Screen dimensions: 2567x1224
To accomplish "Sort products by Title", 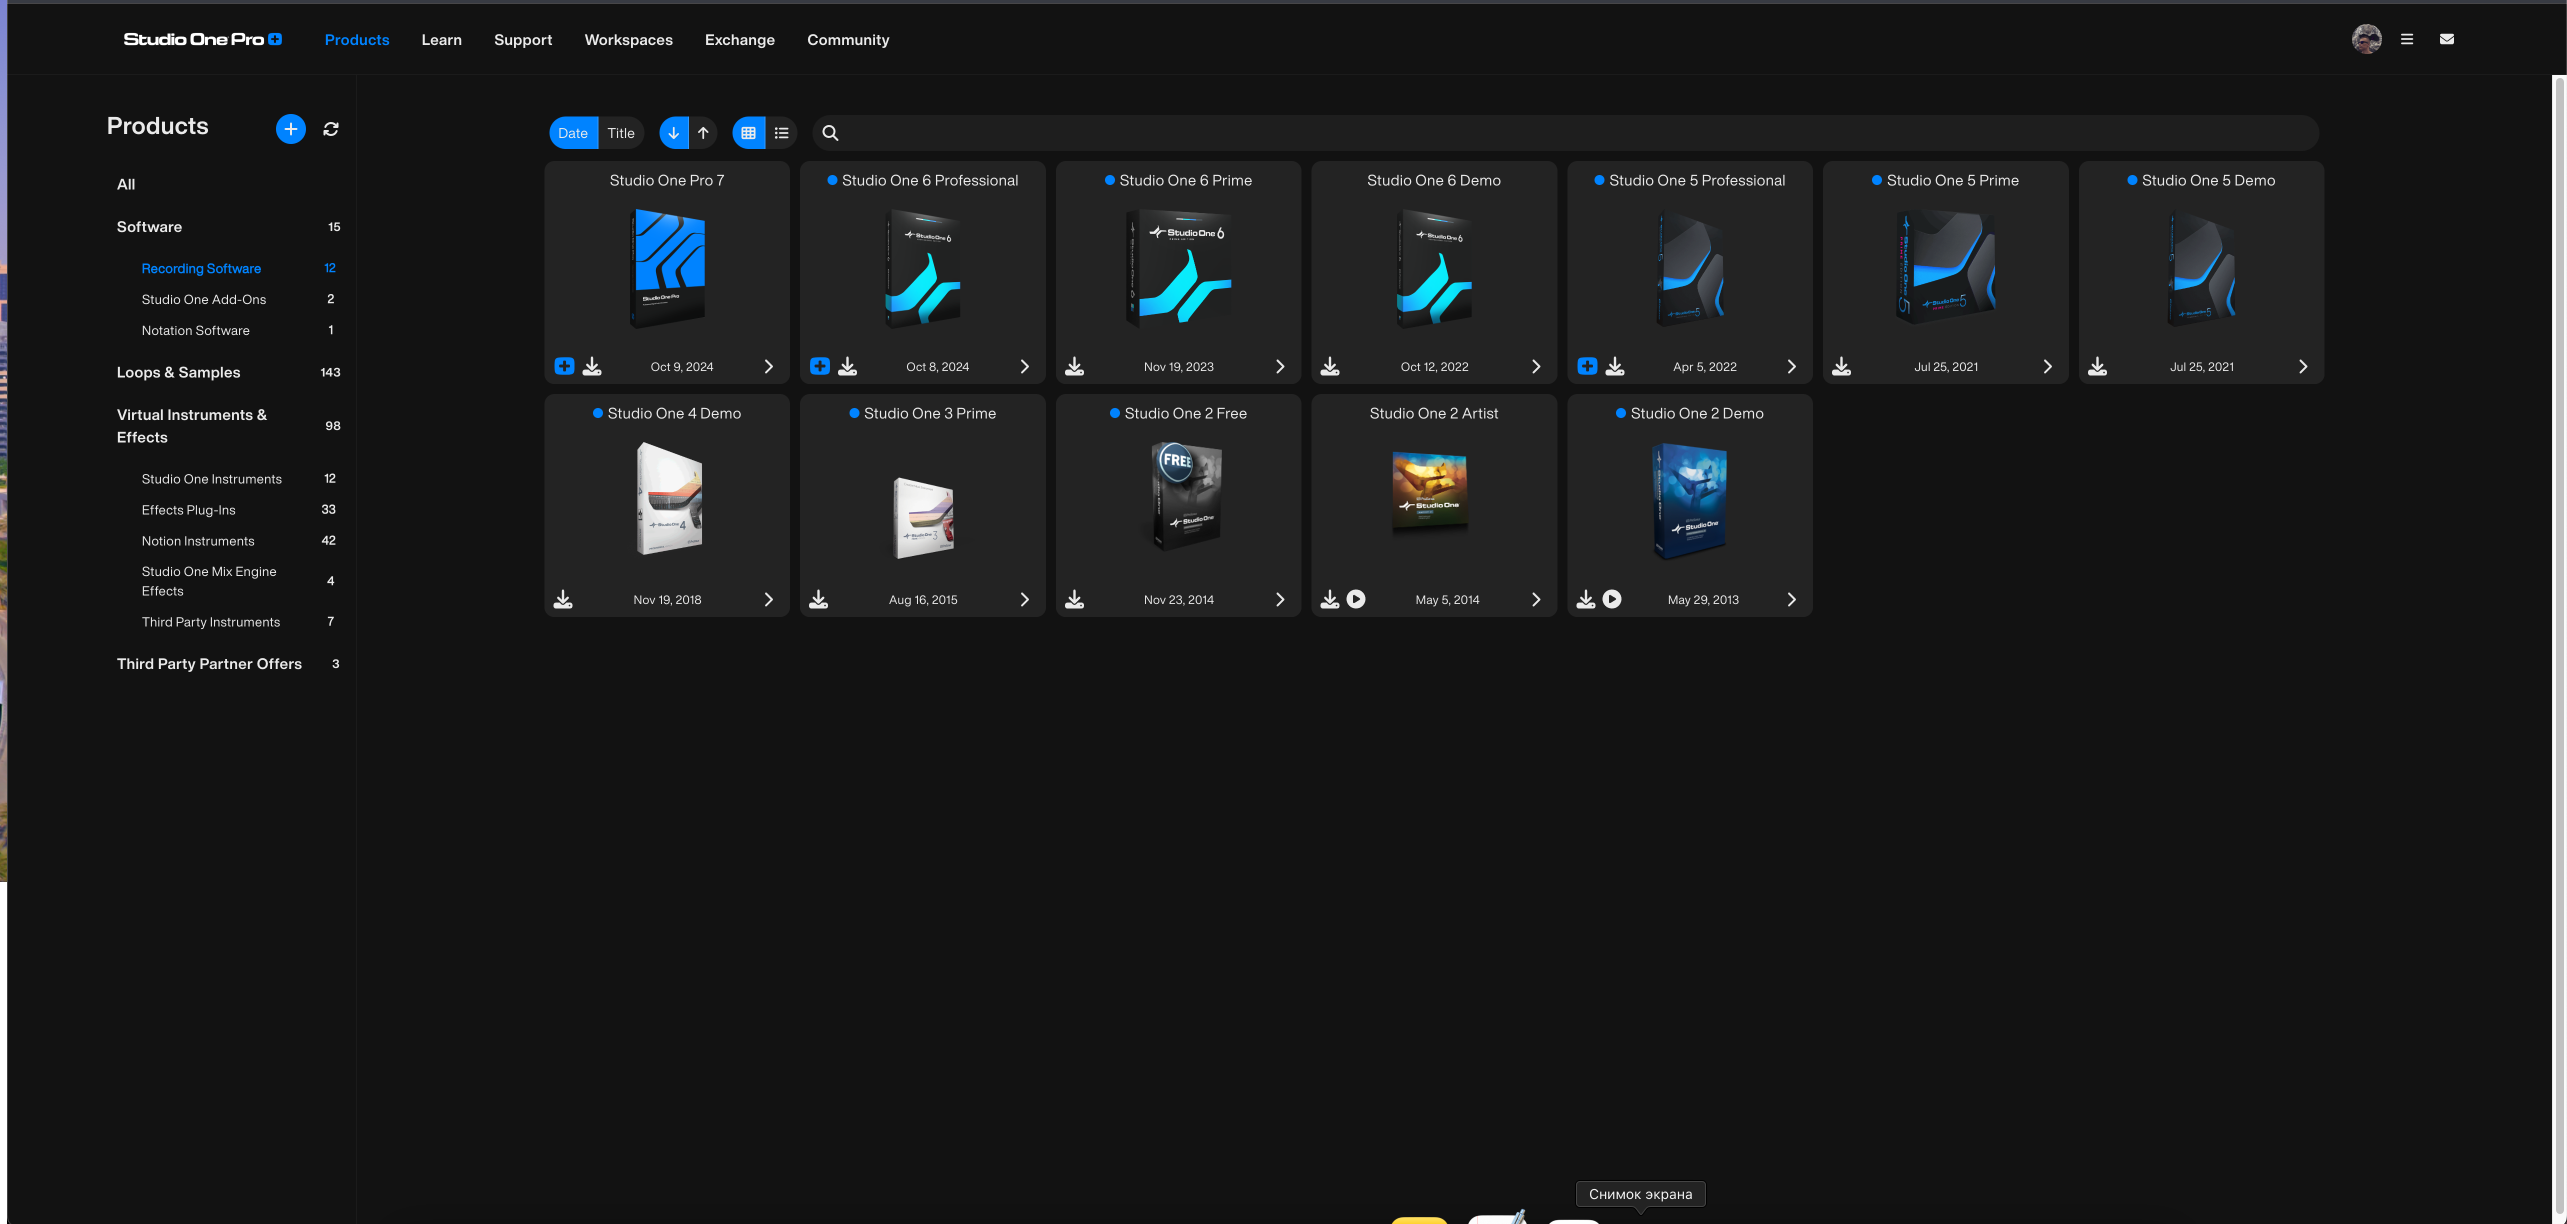I will tap(621, 133).
